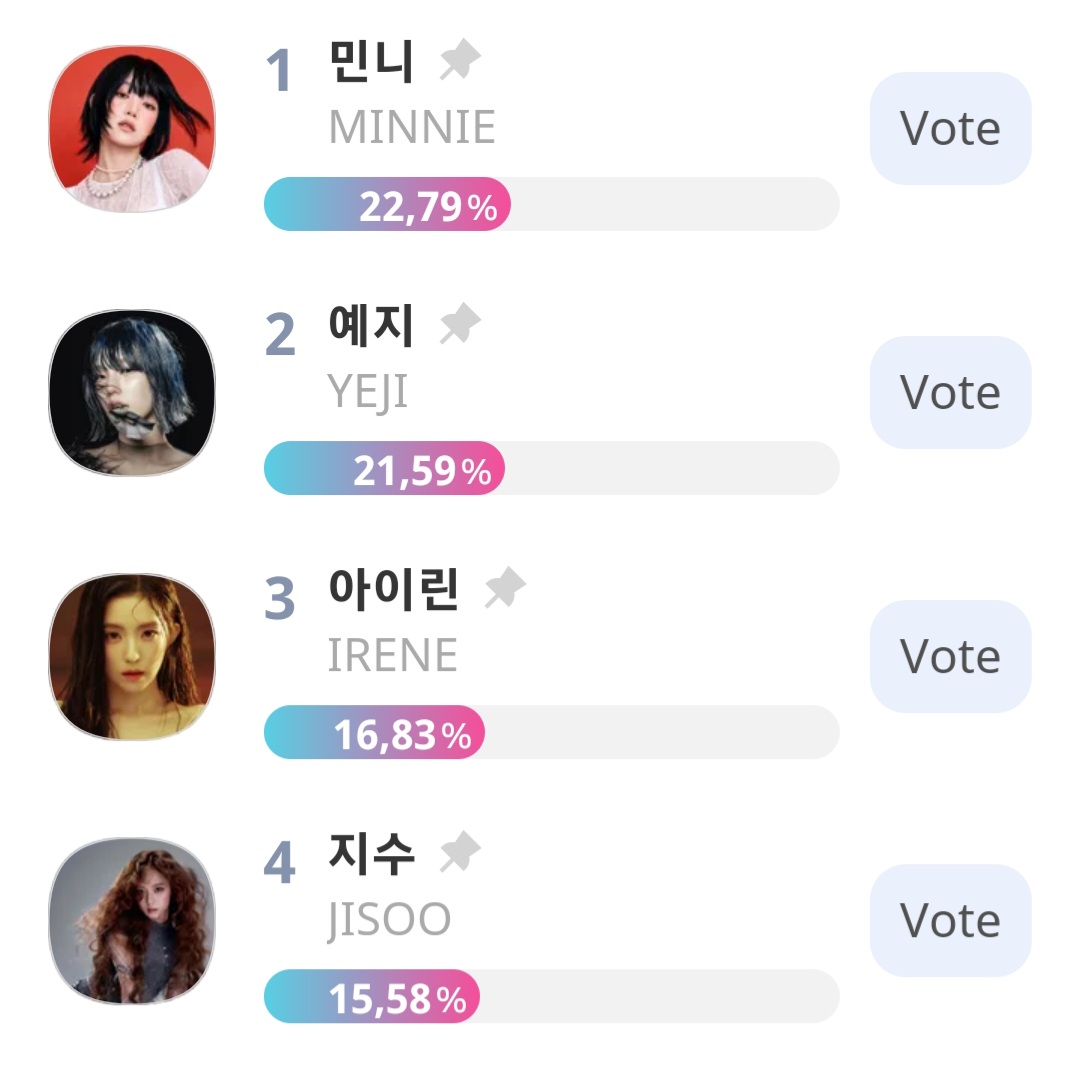Cast a vote for IRENE
This screenshot has width=1072, height=1072.
coord(950,657)
